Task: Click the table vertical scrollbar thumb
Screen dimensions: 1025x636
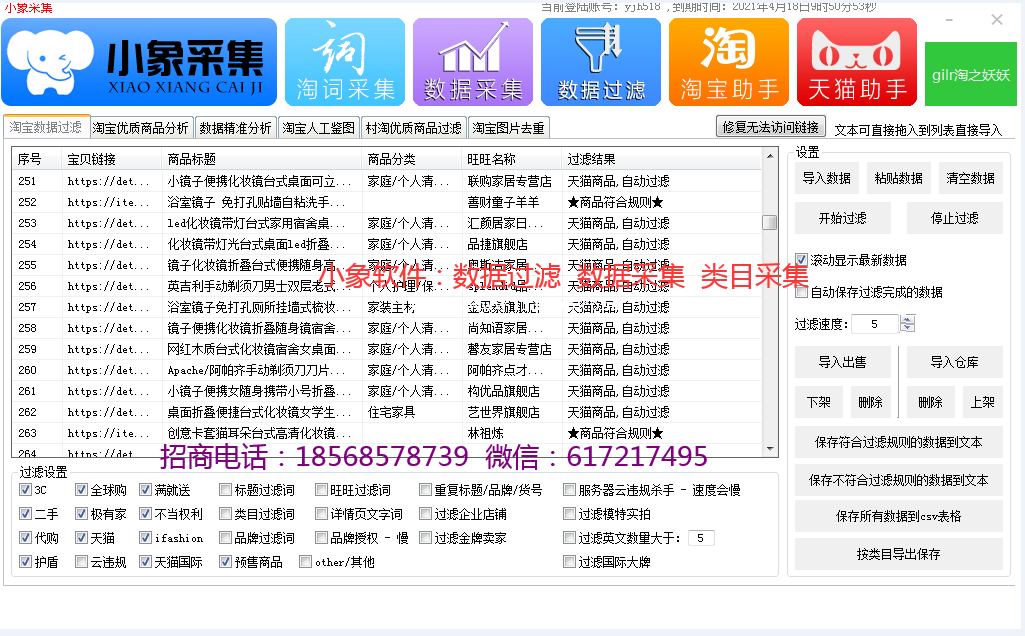Action: 770,222
